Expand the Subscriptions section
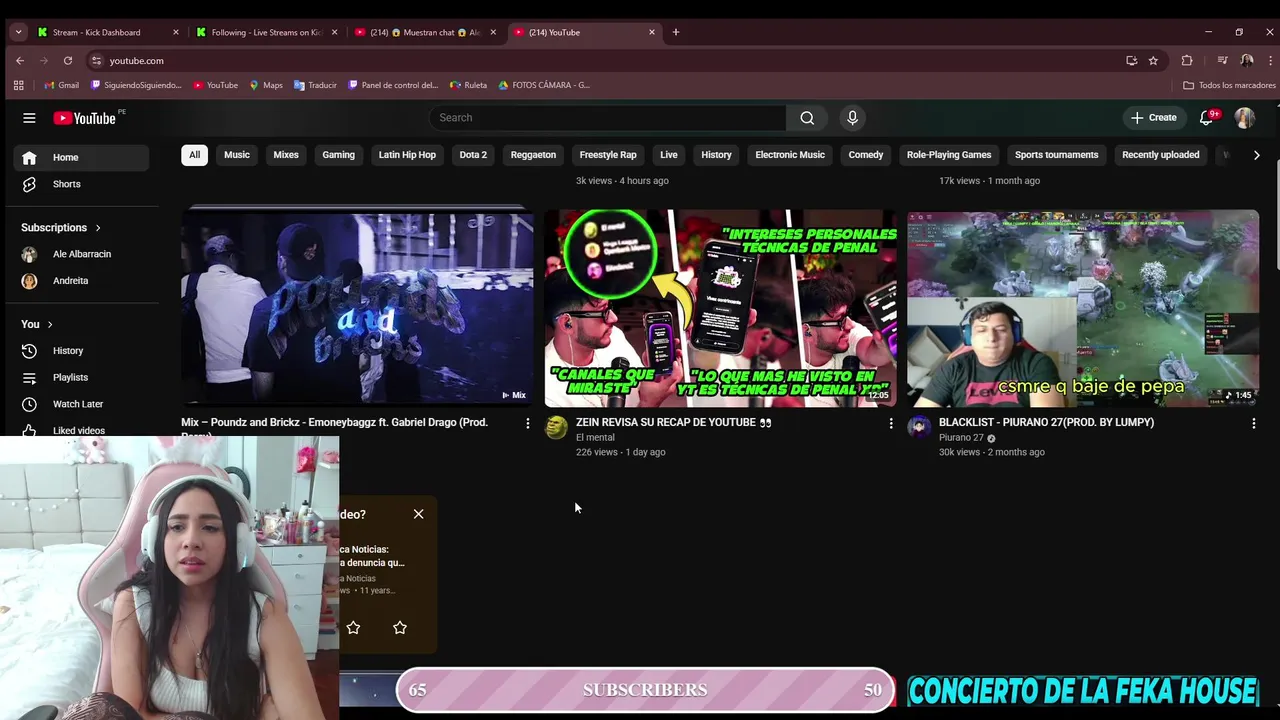The image size is (1280, 720). [x=61, y=228]
